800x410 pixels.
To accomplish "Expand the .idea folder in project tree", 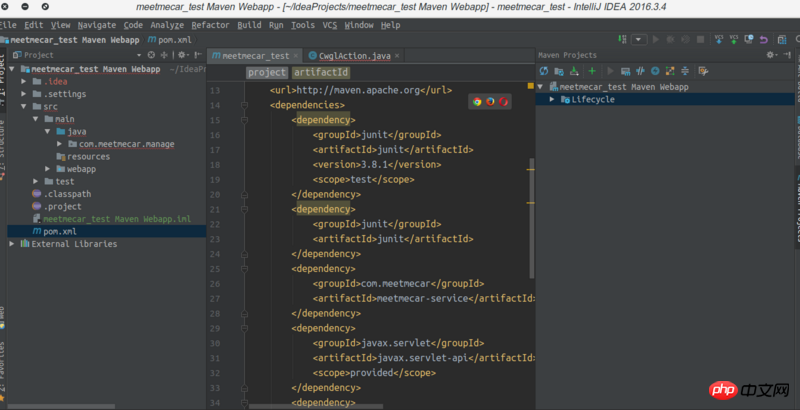I will click(36, 81).
